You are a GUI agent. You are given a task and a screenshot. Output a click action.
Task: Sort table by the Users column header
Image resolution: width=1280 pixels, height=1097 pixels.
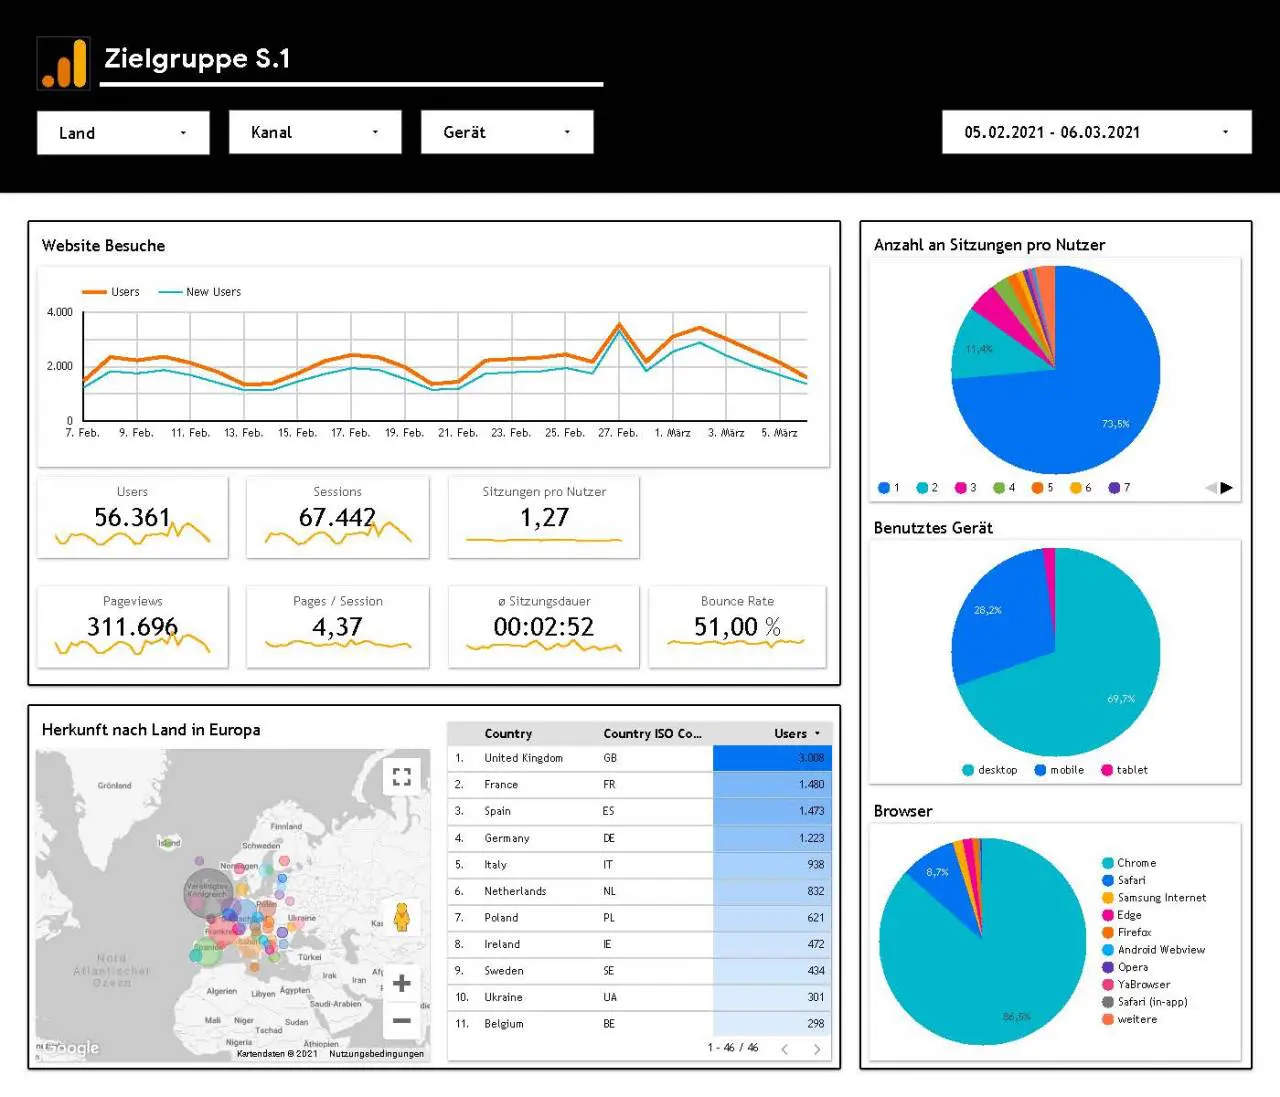tap(796, 733)
